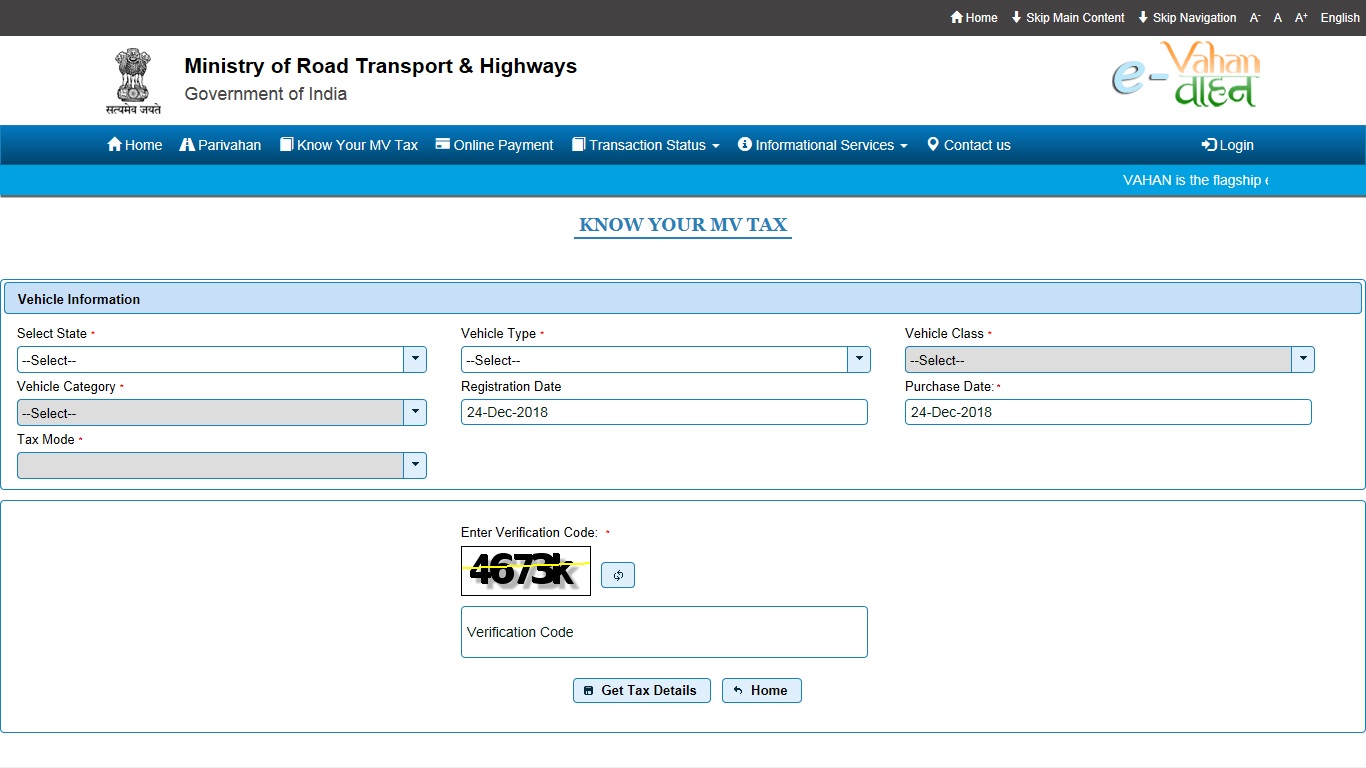The height and width of the screenshot is (768, 1366).
Task: Click the Government of India emblem
Action: [133, 80]
